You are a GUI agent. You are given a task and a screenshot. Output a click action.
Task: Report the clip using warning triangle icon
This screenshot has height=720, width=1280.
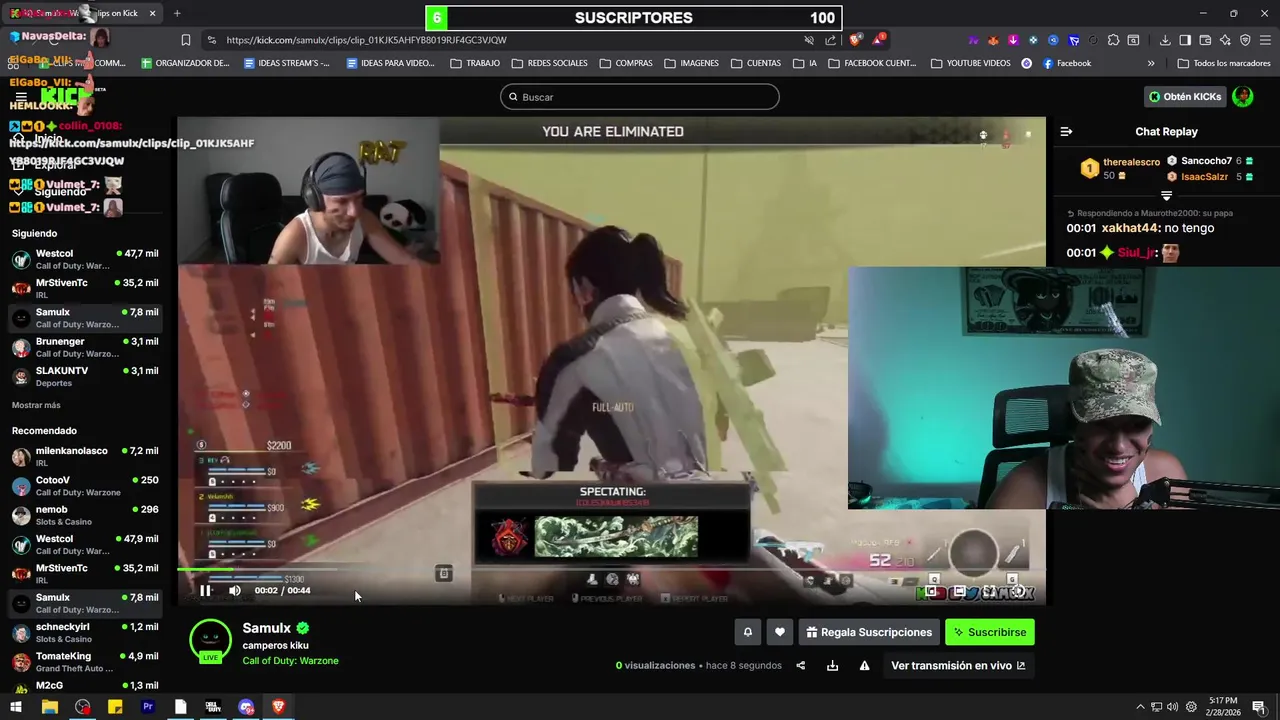tap(864, 666)
